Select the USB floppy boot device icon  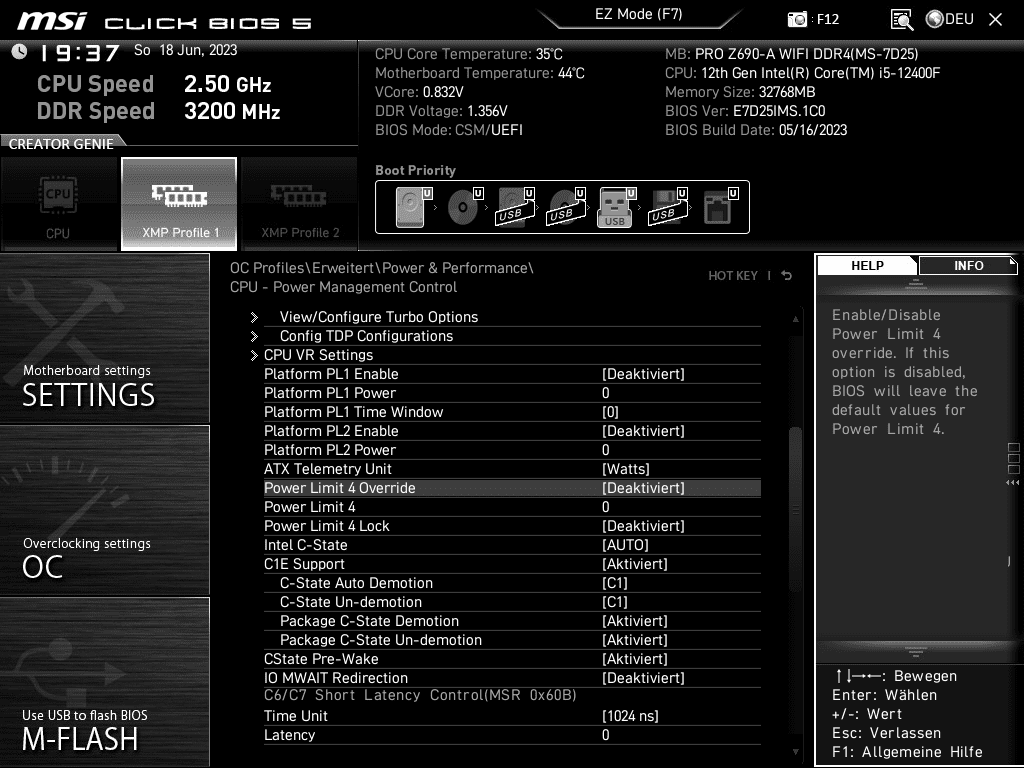coord(667,207)
